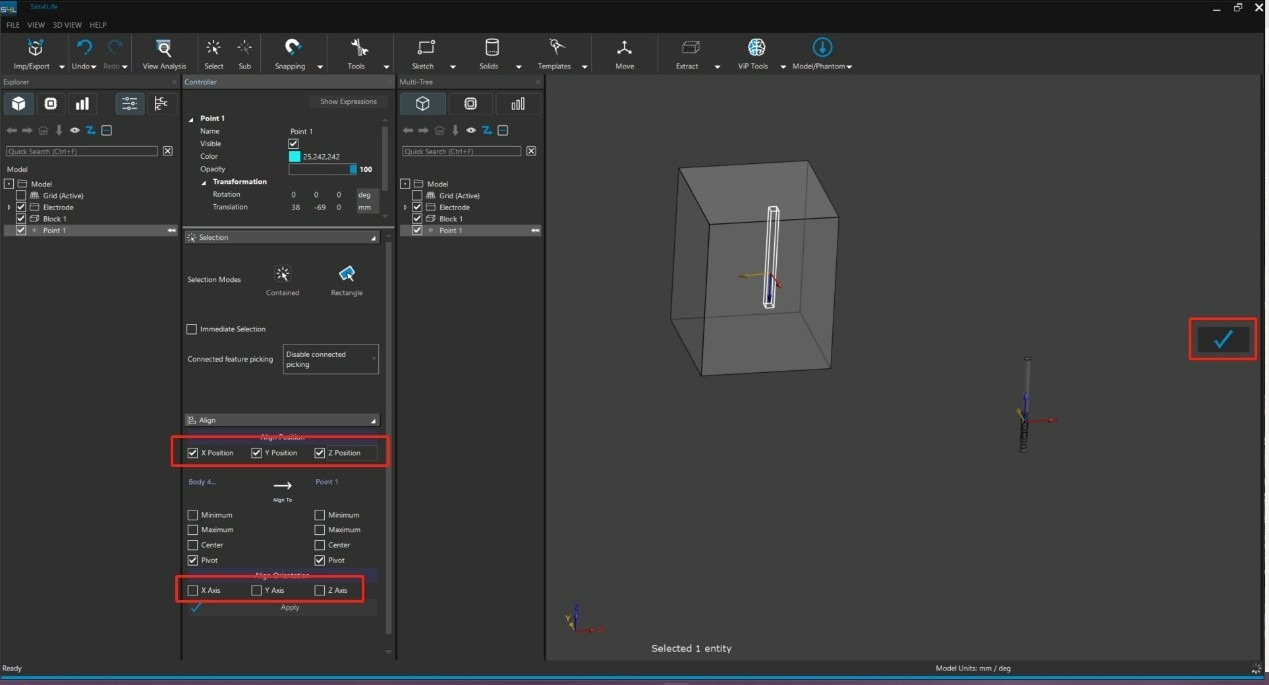Click the Point 1 color swatch
The height and width of the screenshot is (685, 1269).
[294, 156]
